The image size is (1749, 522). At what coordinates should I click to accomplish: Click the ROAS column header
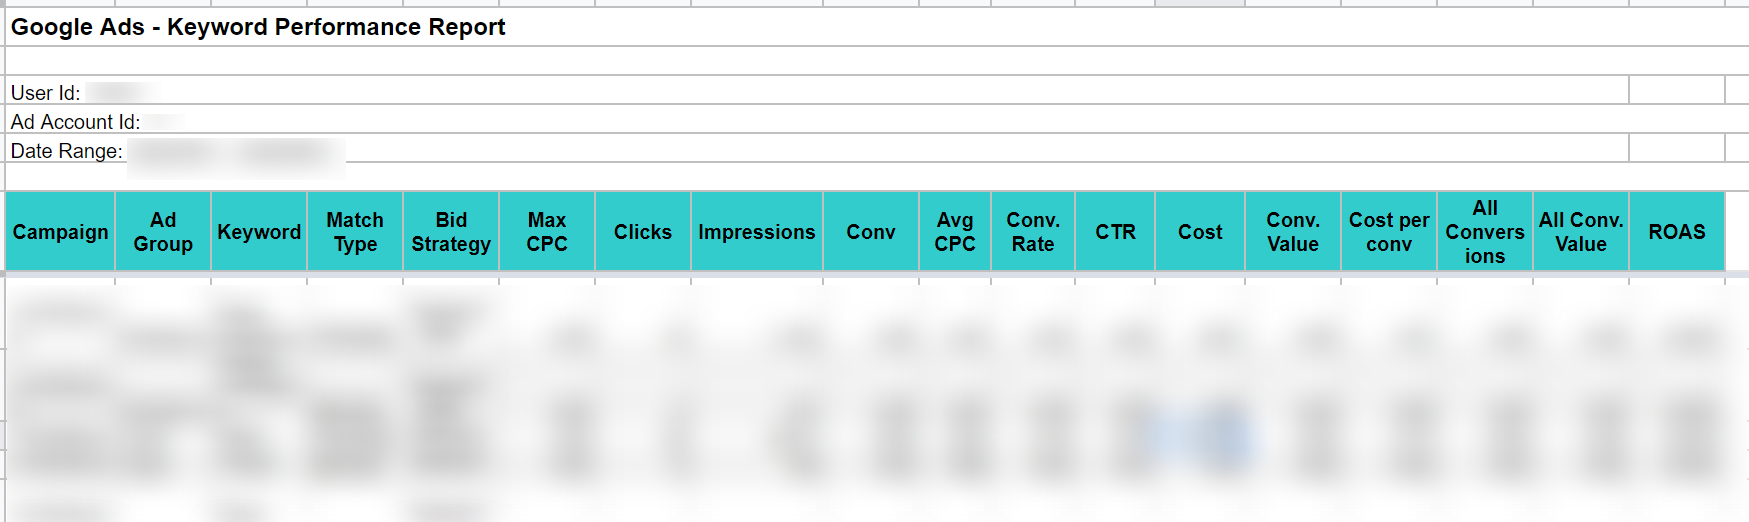tap(1677, 231)
